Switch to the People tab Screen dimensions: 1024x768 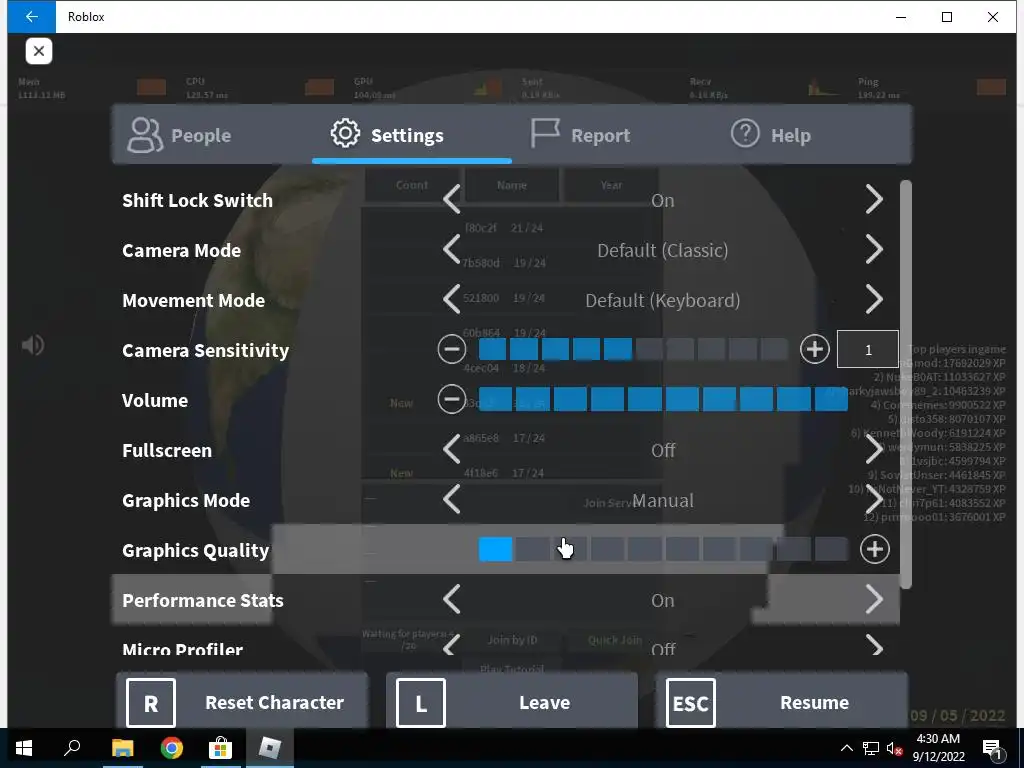212,135
